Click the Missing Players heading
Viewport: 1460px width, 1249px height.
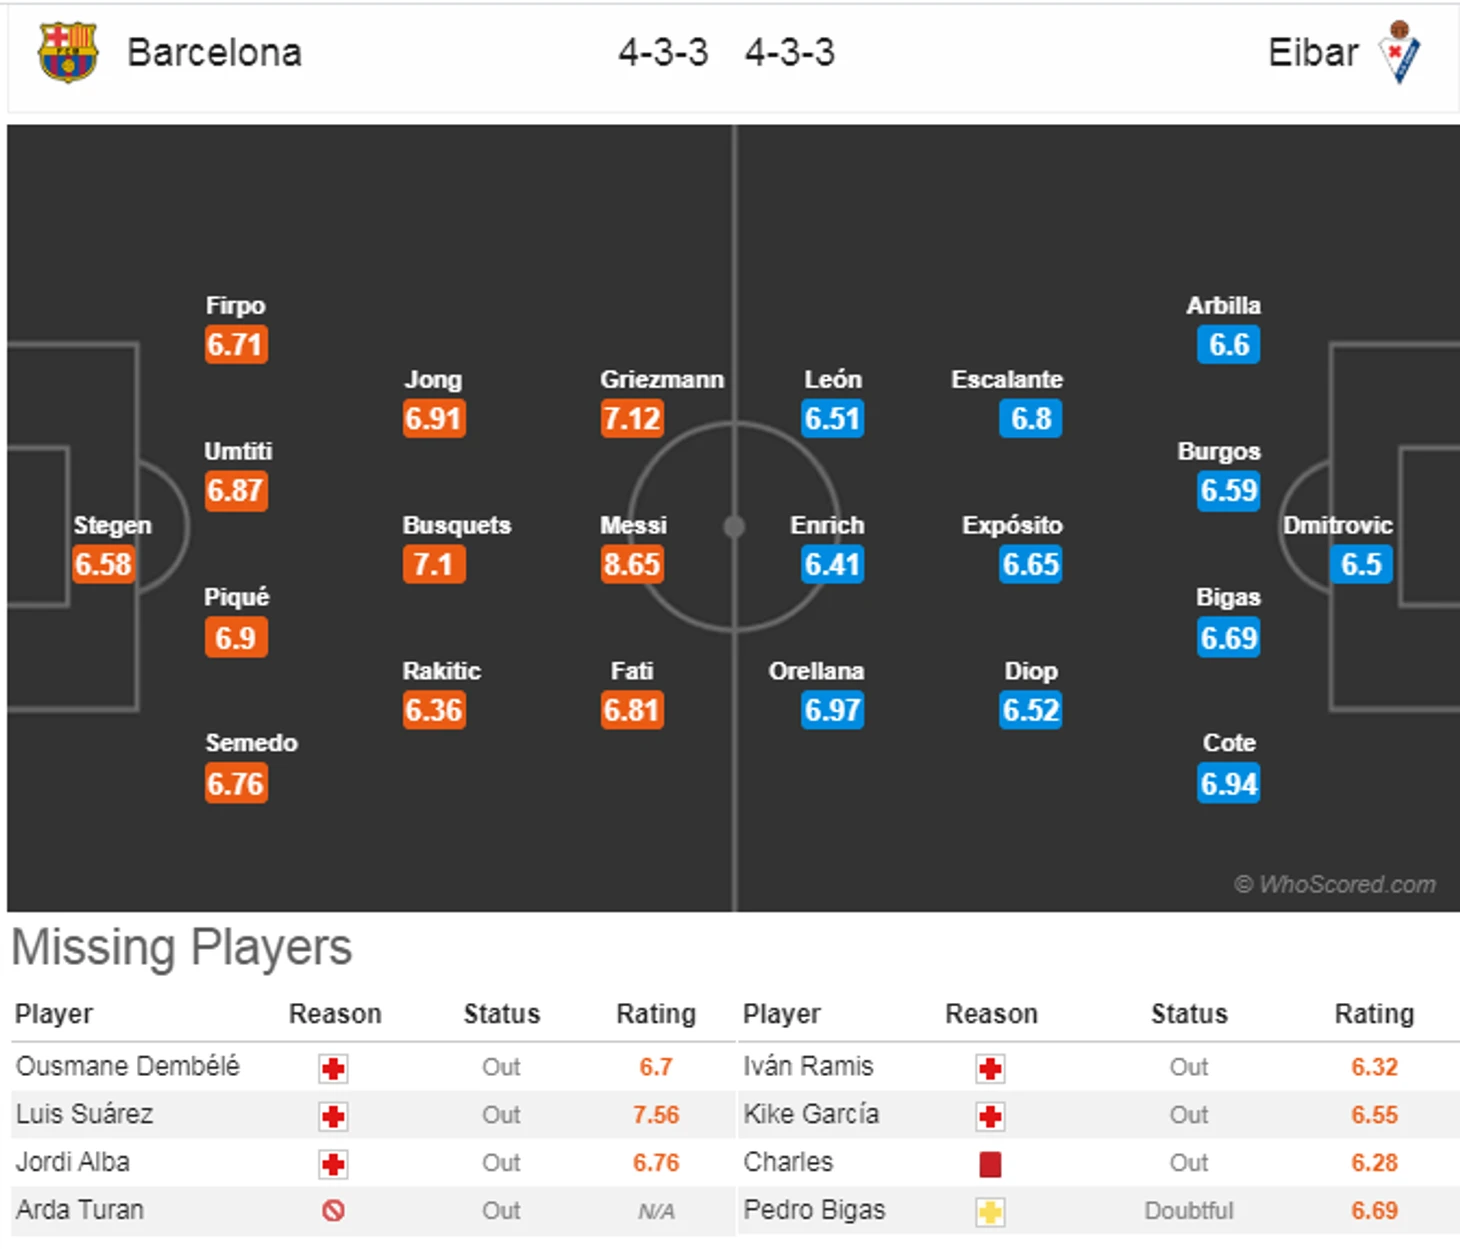pos(182,947)
